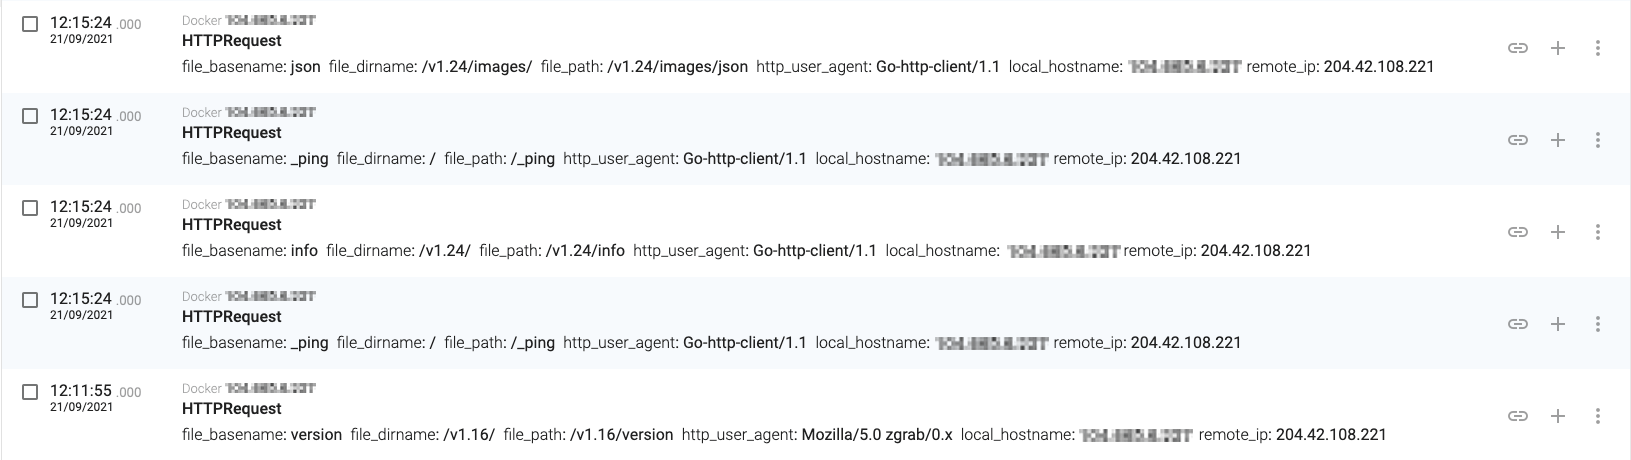Open three-dot menu on the lower _ping event
Viewport: 1631px width, 460px height.
[x=1597, y=324]
